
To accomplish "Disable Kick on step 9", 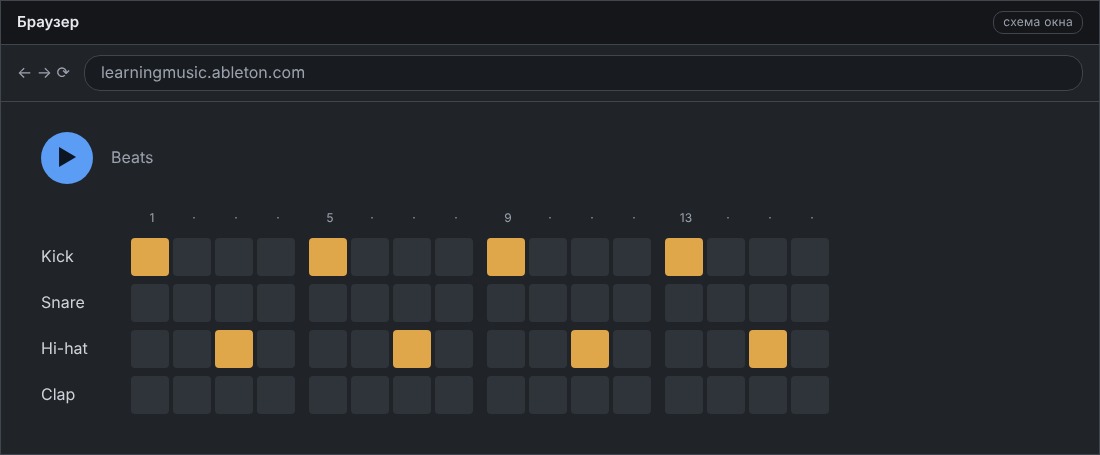I will [507, 257].
